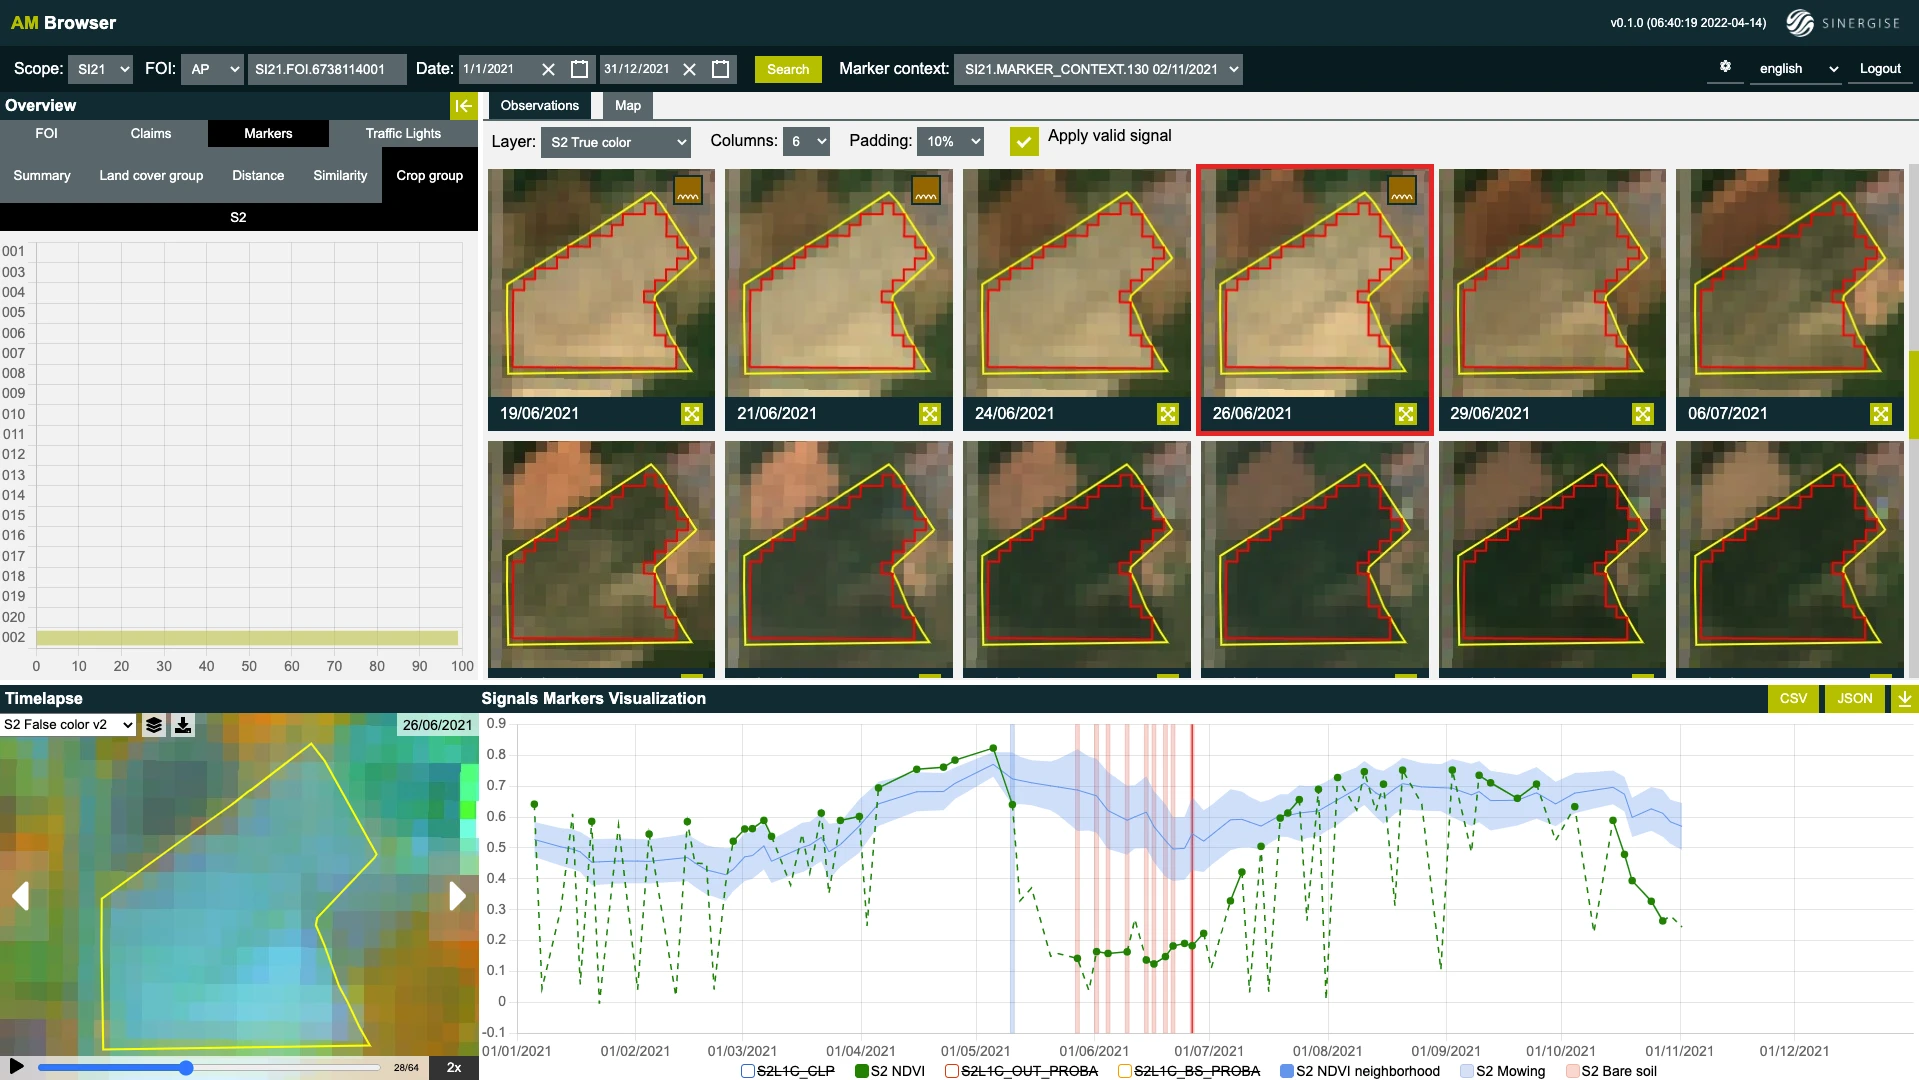The image size is (1919, 1080).
Task: Click the layers icon in Timelapse panel
Action: [154, 725]
